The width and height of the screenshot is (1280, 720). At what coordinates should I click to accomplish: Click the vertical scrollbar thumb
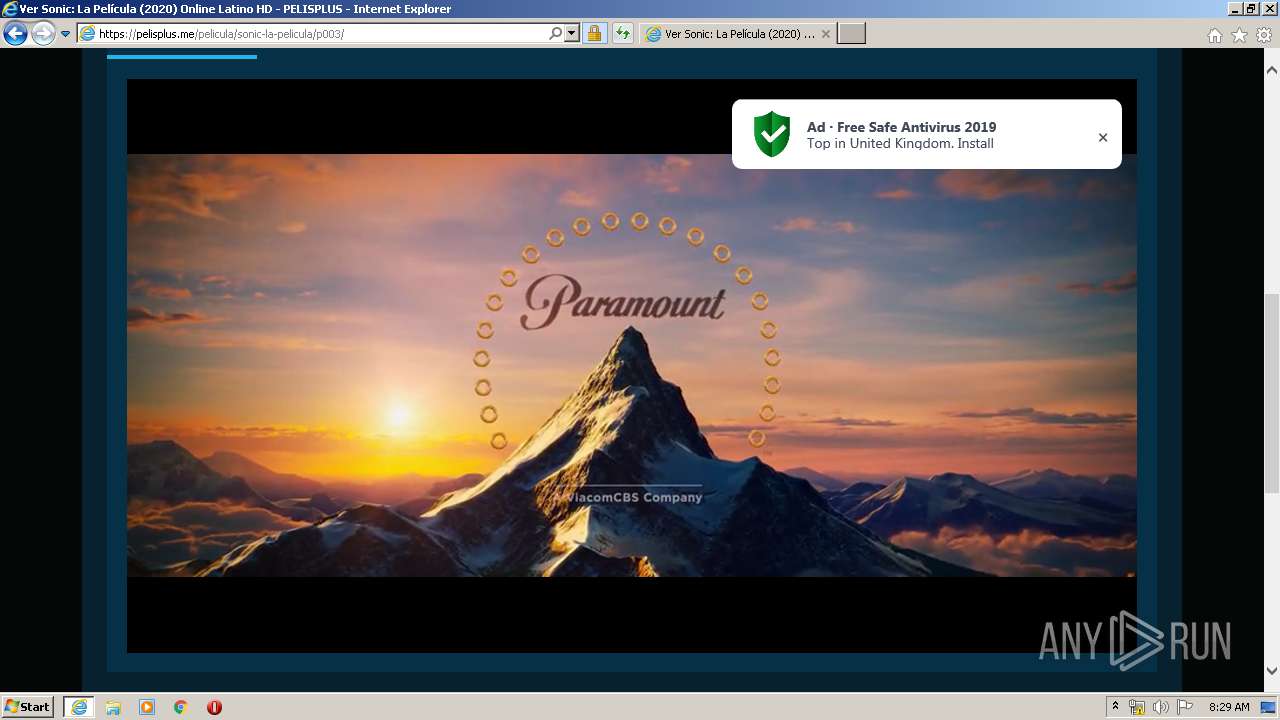(x=1272, y=394)
